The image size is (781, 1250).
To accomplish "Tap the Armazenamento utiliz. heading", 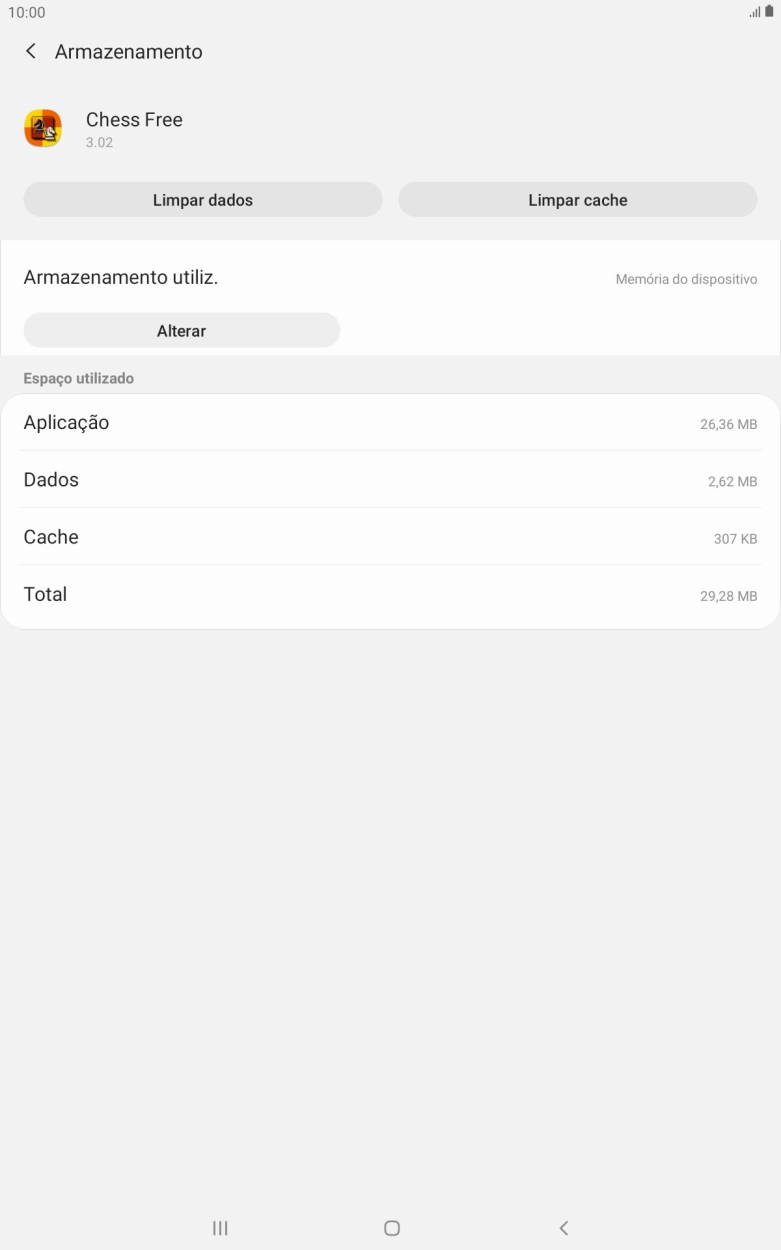I will click(121, 278).
